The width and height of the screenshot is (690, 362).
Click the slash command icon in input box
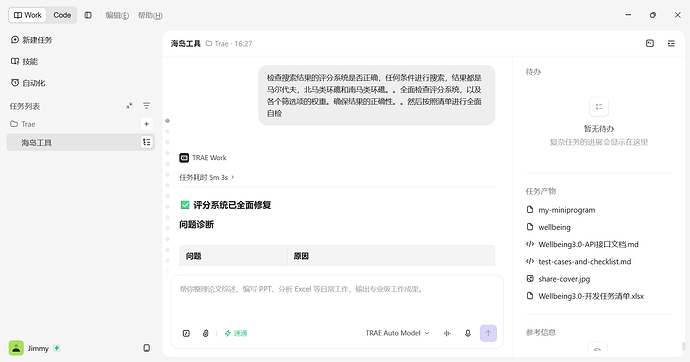(186, 333)
